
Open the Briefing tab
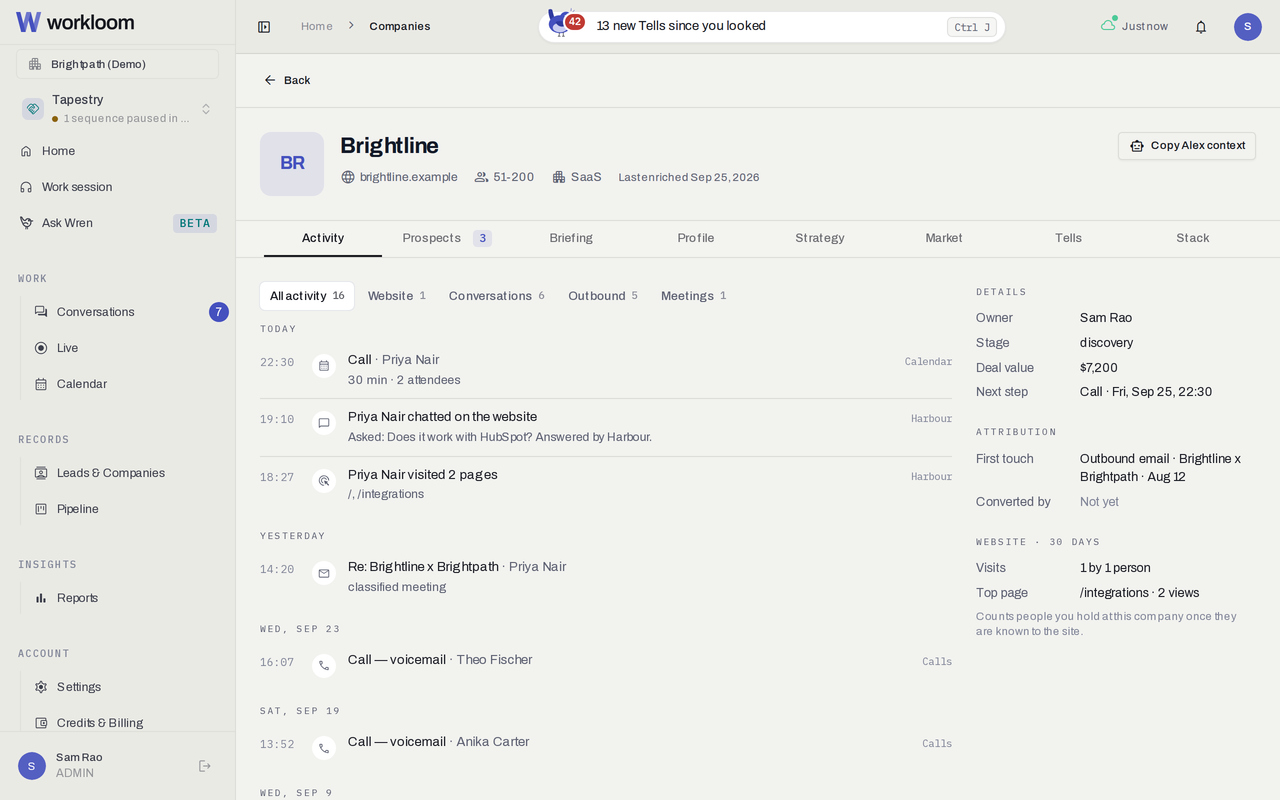click(x=571, y=238)
